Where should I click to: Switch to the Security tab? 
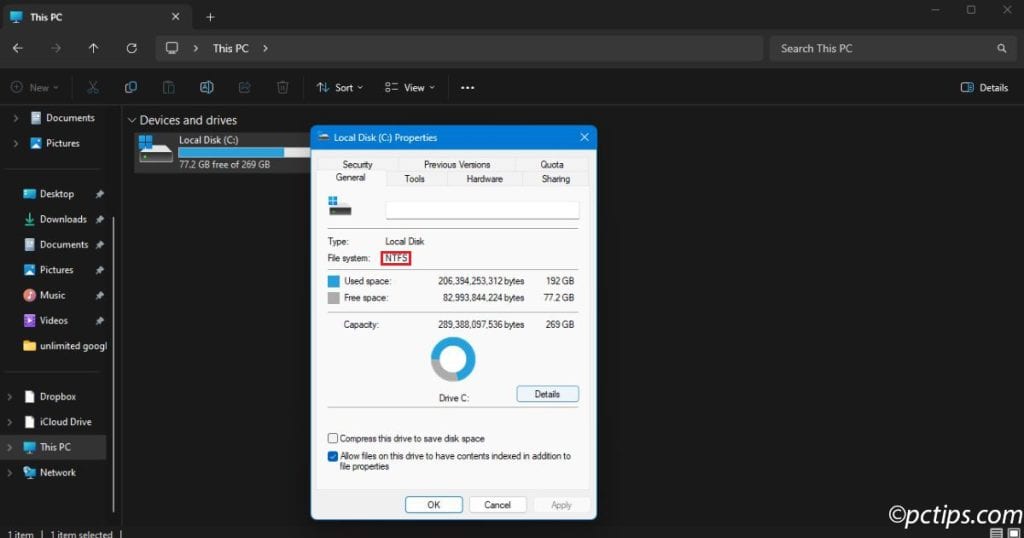pos(357,165)
